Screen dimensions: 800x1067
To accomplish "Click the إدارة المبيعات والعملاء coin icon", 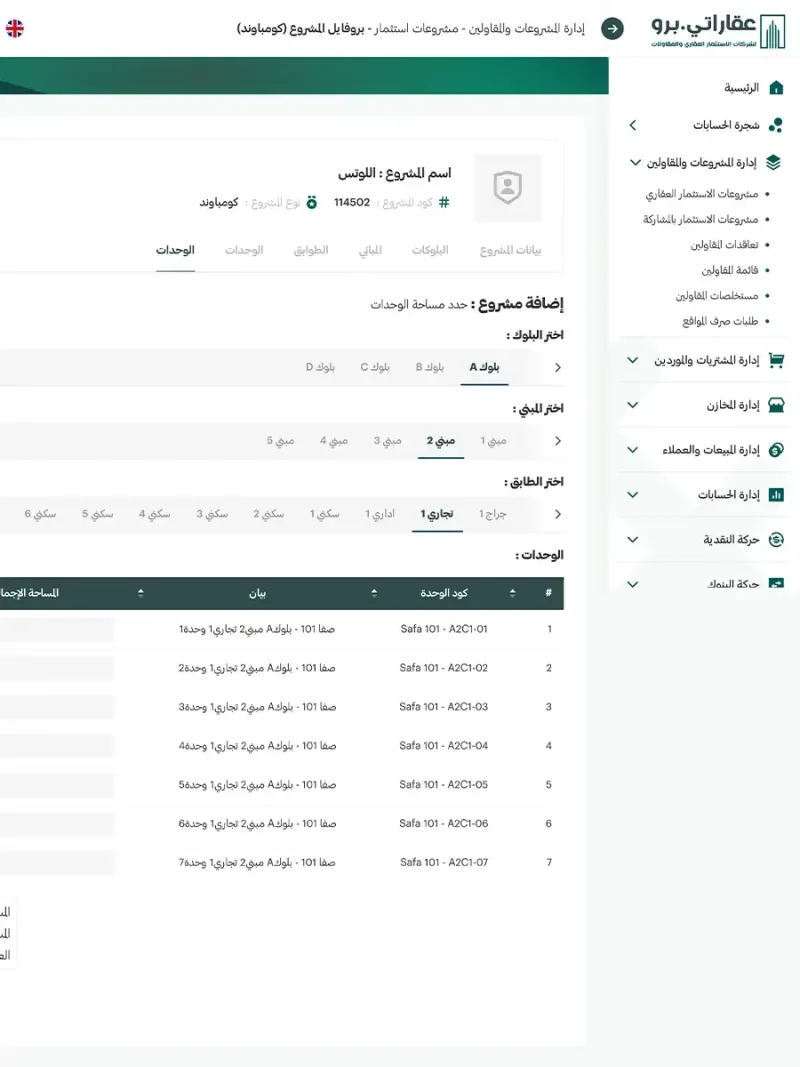I will pos(776,450).
